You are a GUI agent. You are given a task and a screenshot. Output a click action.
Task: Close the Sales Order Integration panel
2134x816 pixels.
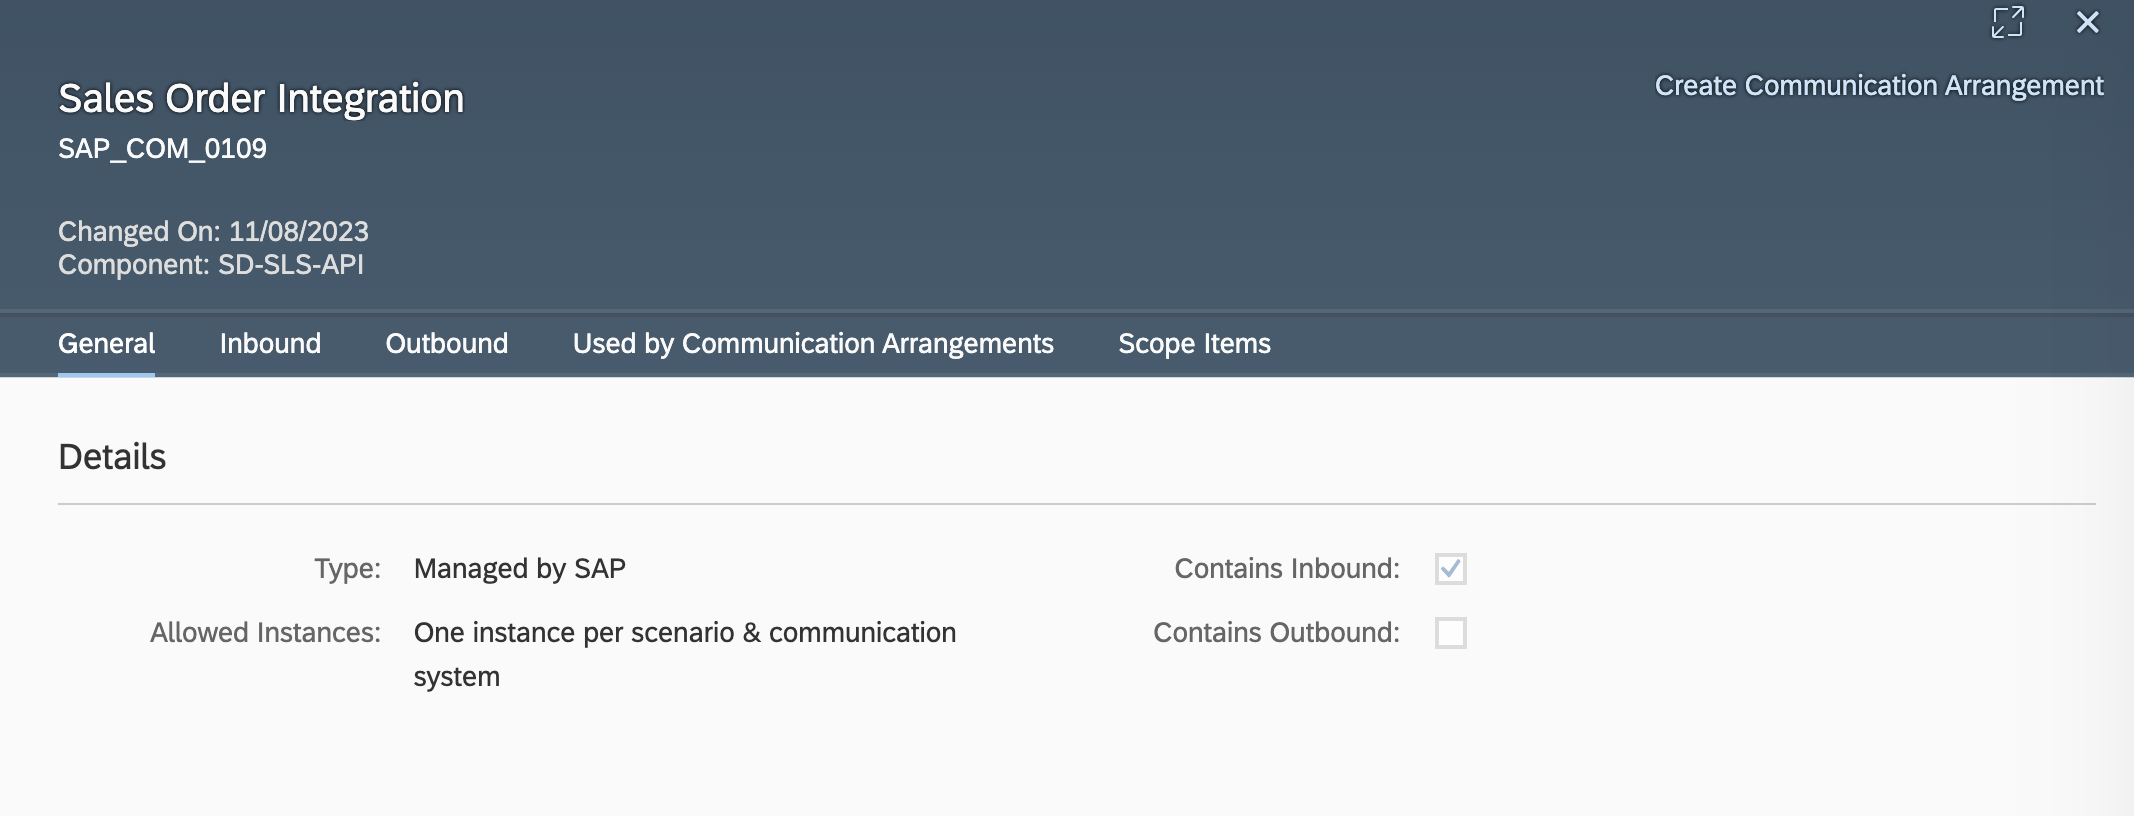[x=2087, y=22]
